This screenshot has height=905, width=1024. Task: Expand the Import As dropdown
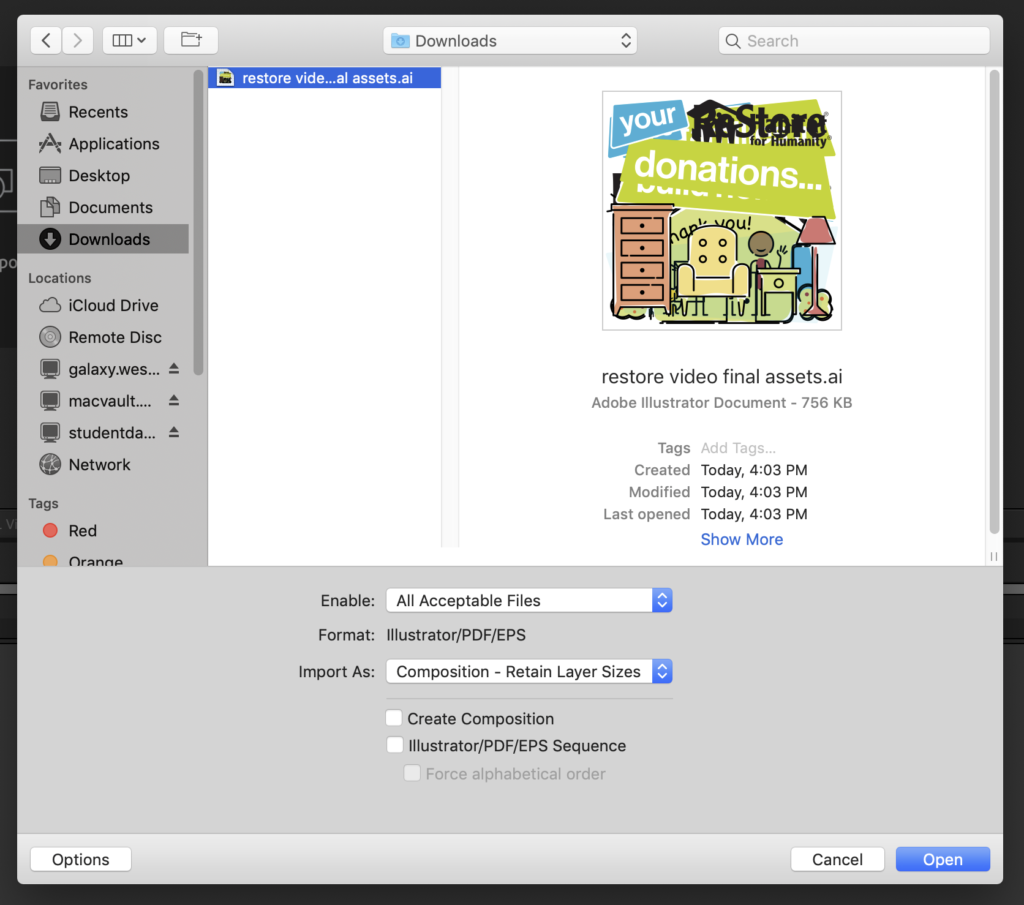point(528,672)
